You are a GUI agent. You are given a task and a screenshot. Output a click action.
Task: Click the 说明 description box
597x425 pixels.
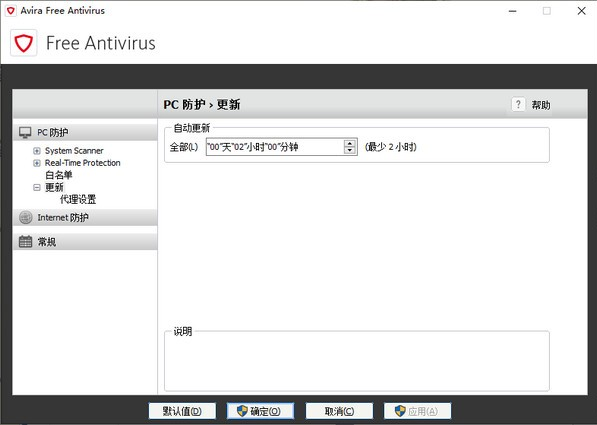tap(357, 361)
